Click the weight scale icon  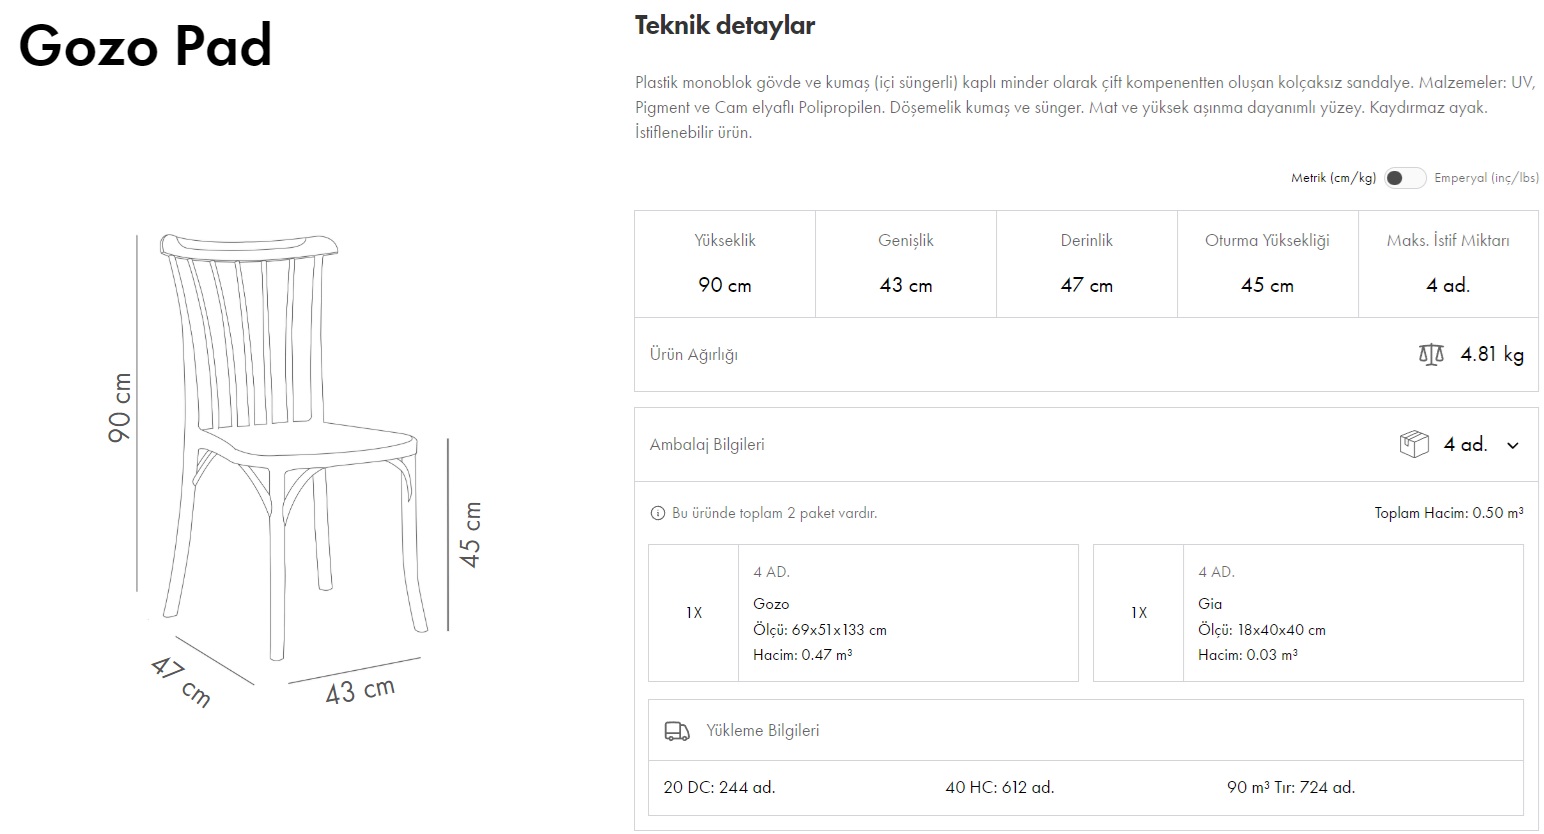[1431, 354]
